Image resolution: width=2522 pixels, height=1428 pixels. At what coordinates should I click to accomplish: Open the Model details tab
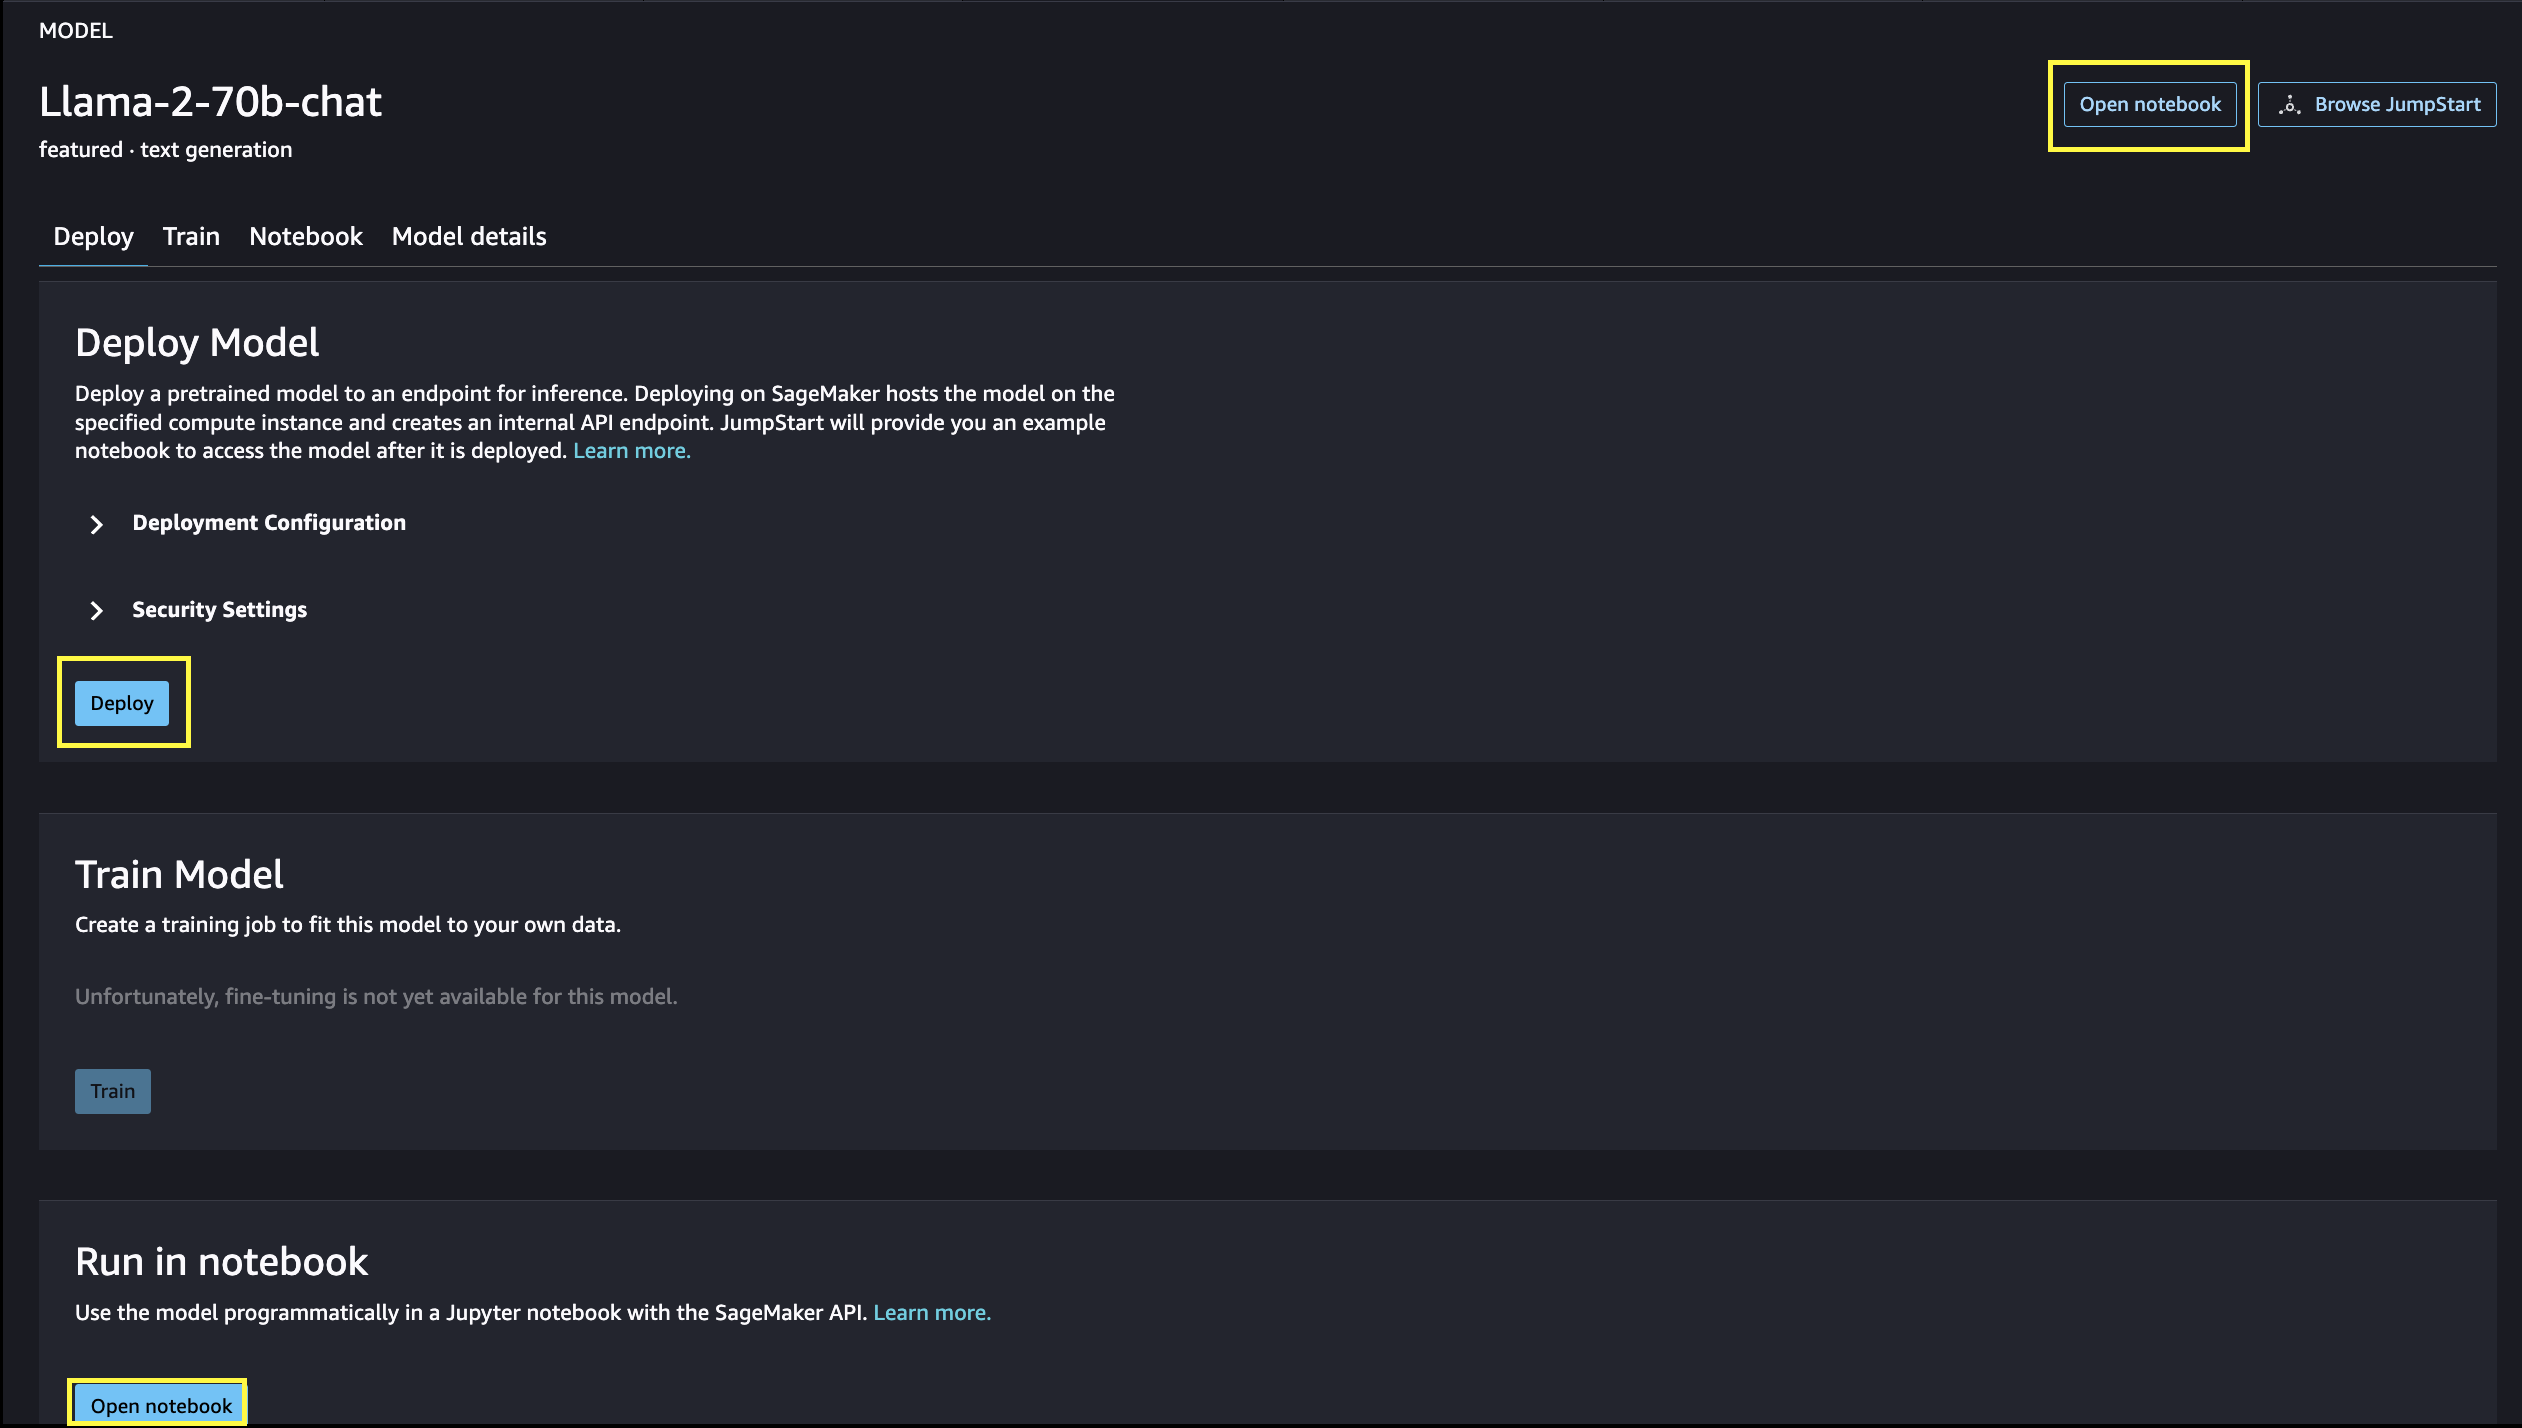click(468, 237)
